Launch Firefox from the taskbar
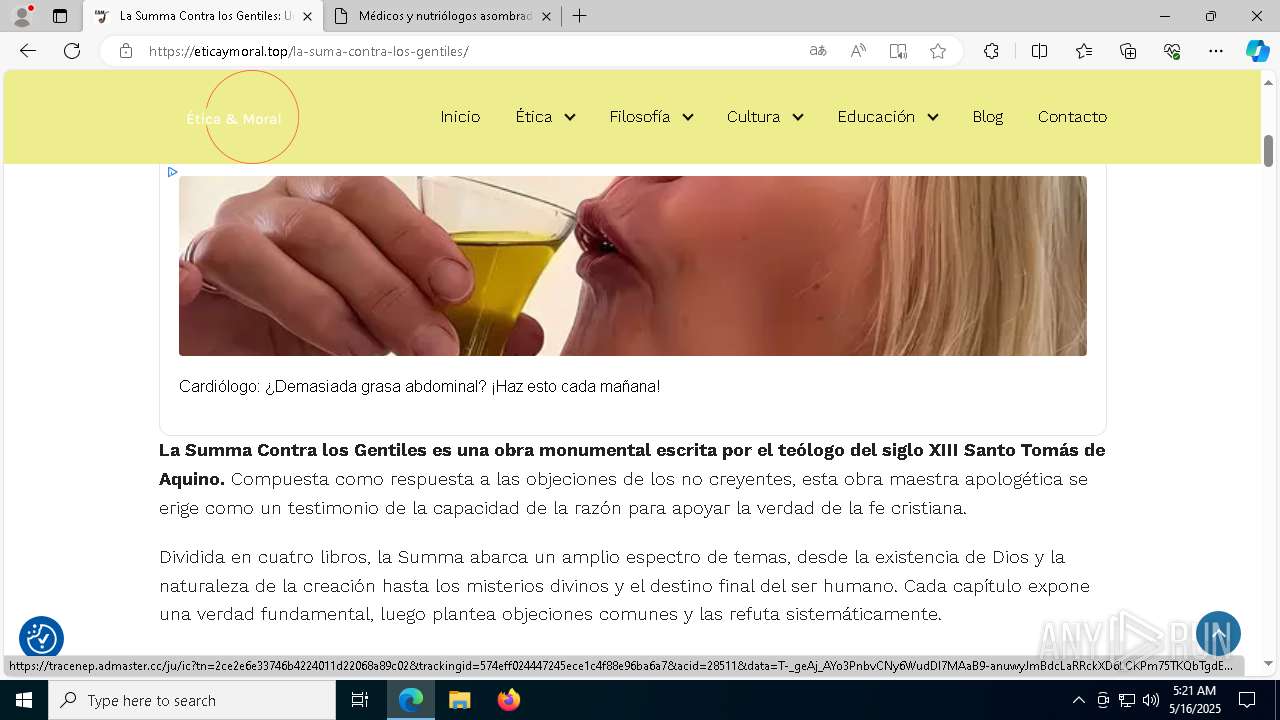1280x720 pixels. pyautogui.click(x=509, y=700)
